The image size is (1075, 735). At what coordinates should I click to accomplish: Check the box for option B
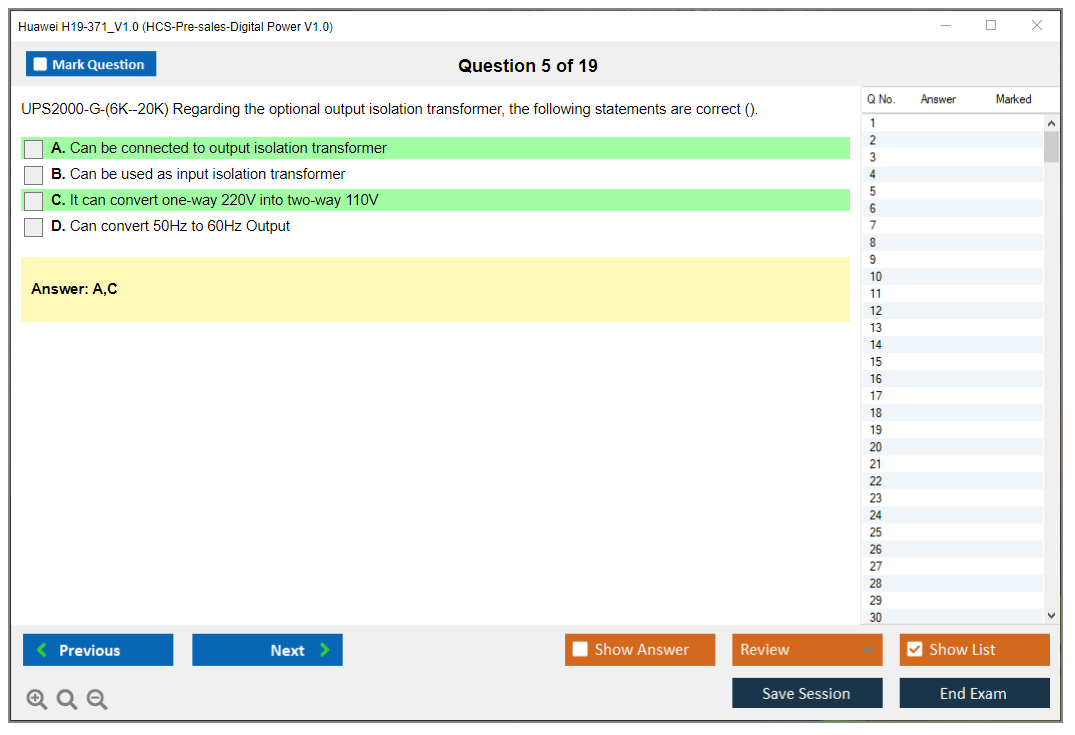34,175
